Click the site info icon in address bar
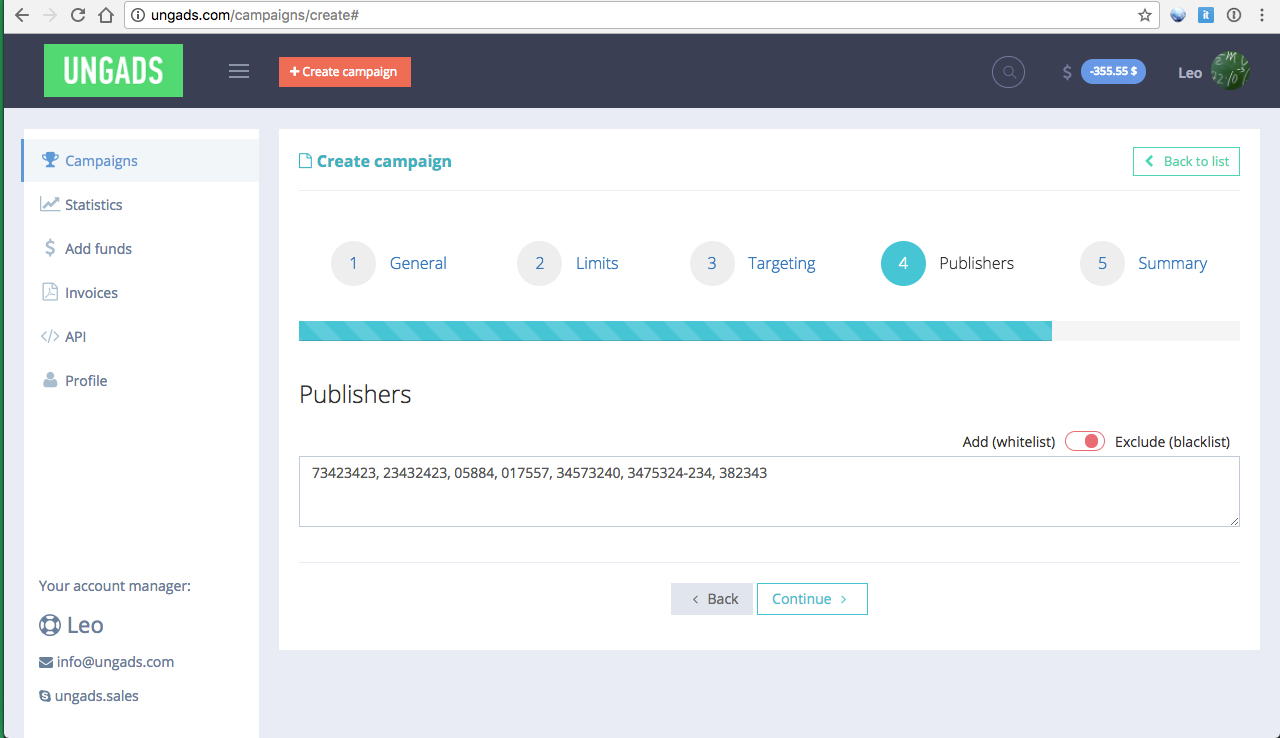This screenshot has width=1280, height=738. (138, 15)
